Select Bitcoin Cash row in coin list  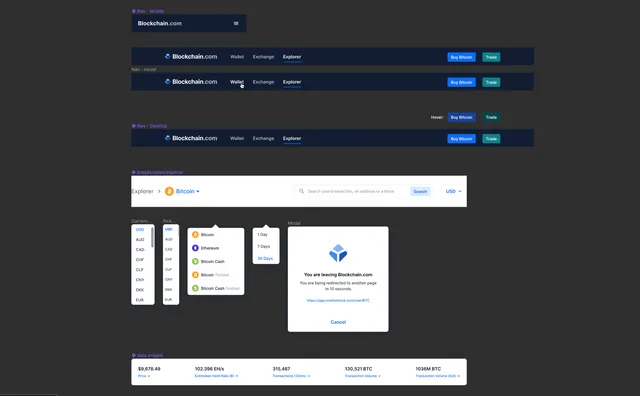(x=216, y=261)
